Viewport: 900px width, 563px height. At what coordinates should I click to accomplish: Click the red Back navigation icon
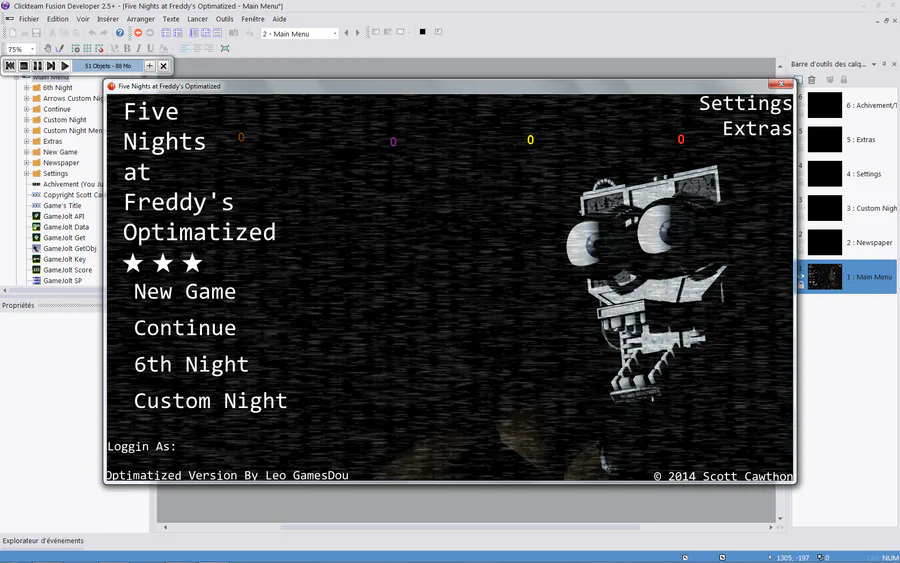[138, 33]
